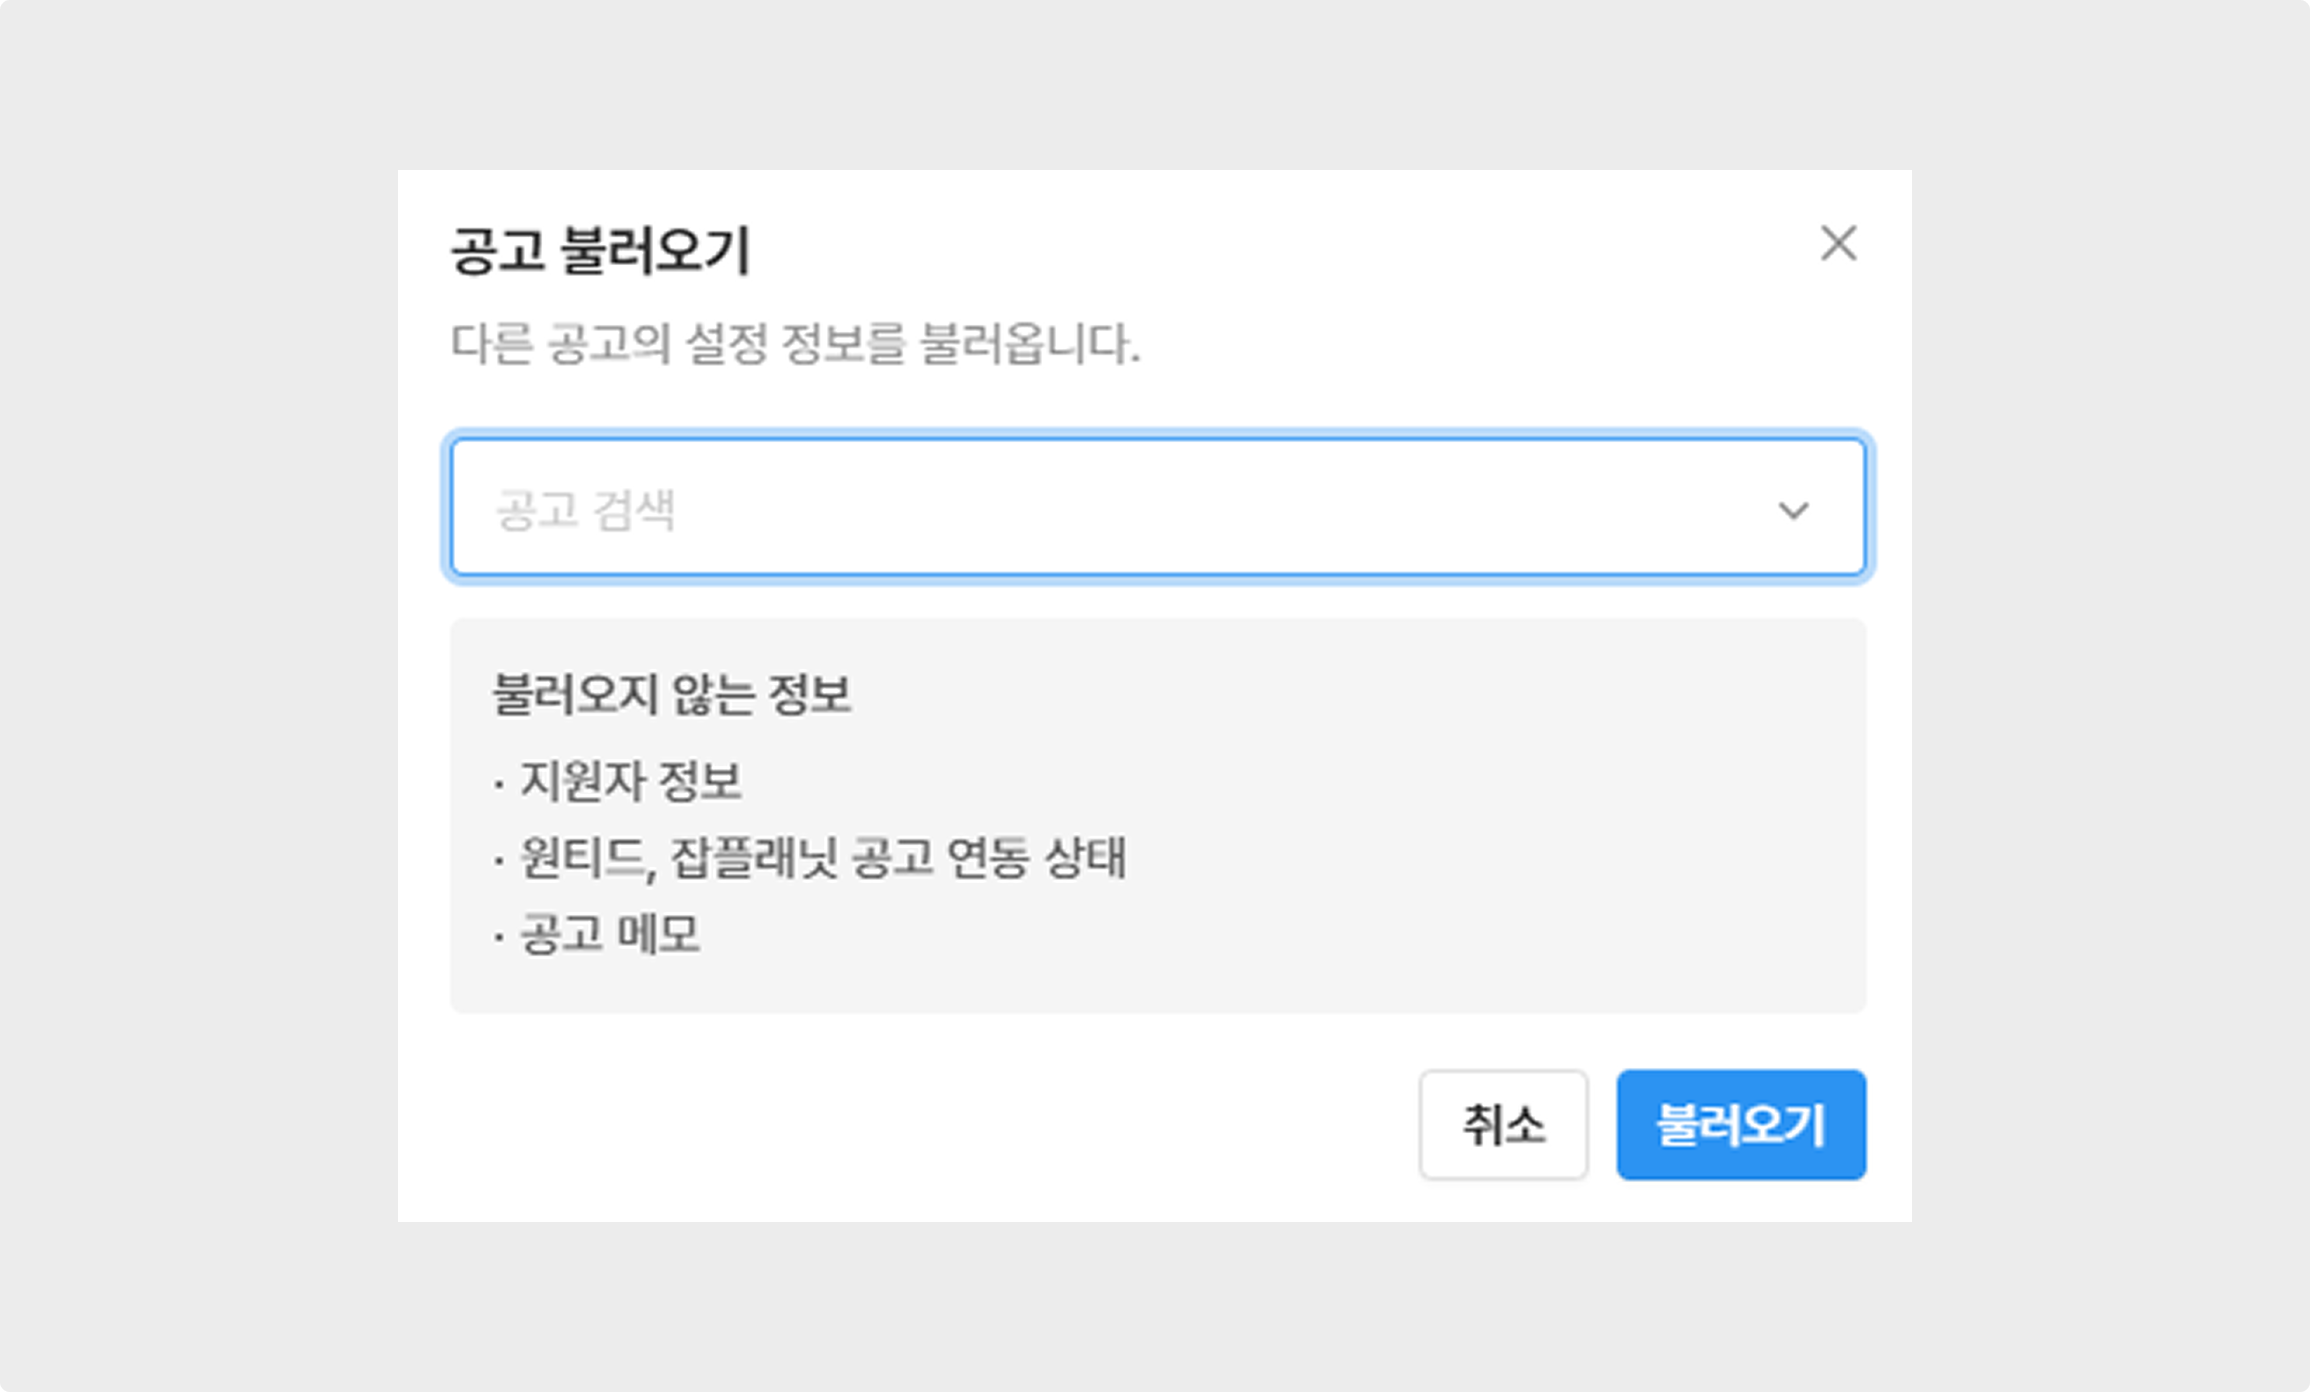This screenshot has width=2310, height=1392.
Task: Select the 지원자 정보 list item
Action: pyautogui.click(x=631, y=781)
